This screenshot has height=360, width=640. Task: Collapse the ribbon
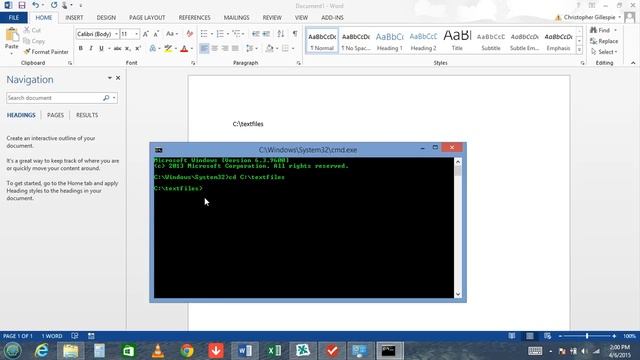pos(633,63)
